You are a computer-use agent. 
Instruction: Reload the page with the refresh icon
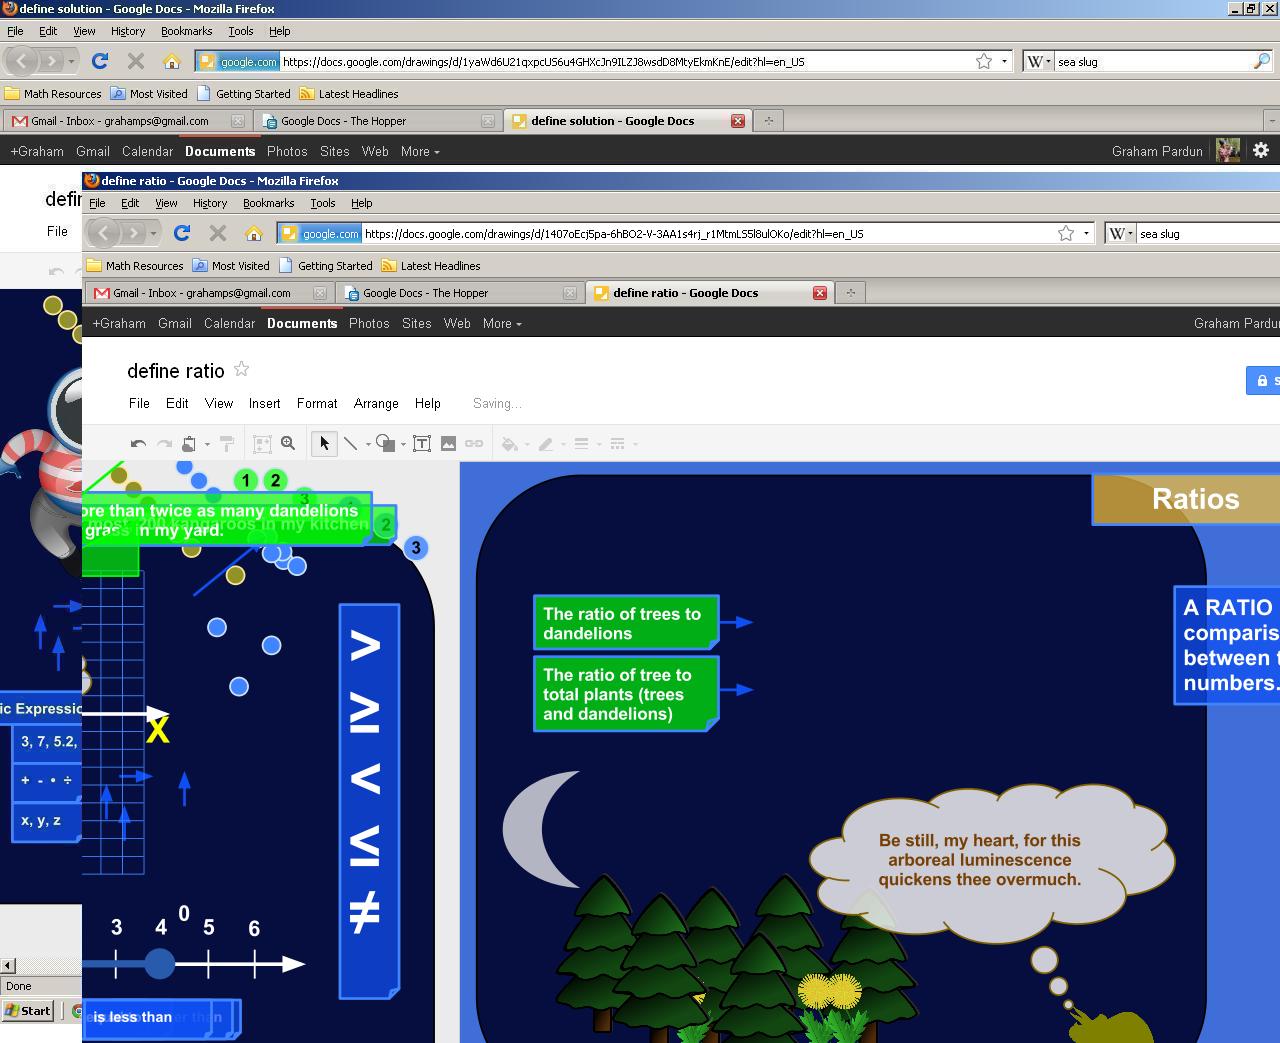click(181, 233)
